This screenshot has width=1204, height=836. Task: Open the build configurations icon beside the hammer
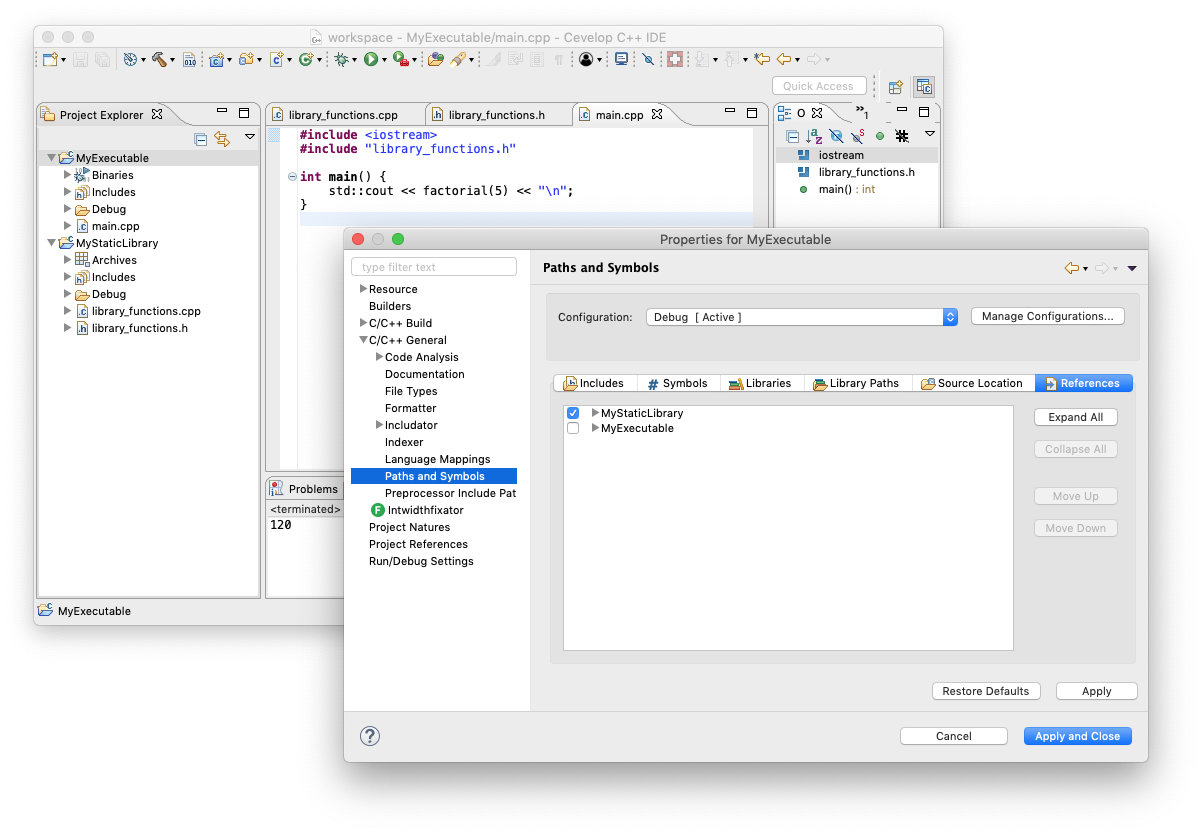coord(130,60)
